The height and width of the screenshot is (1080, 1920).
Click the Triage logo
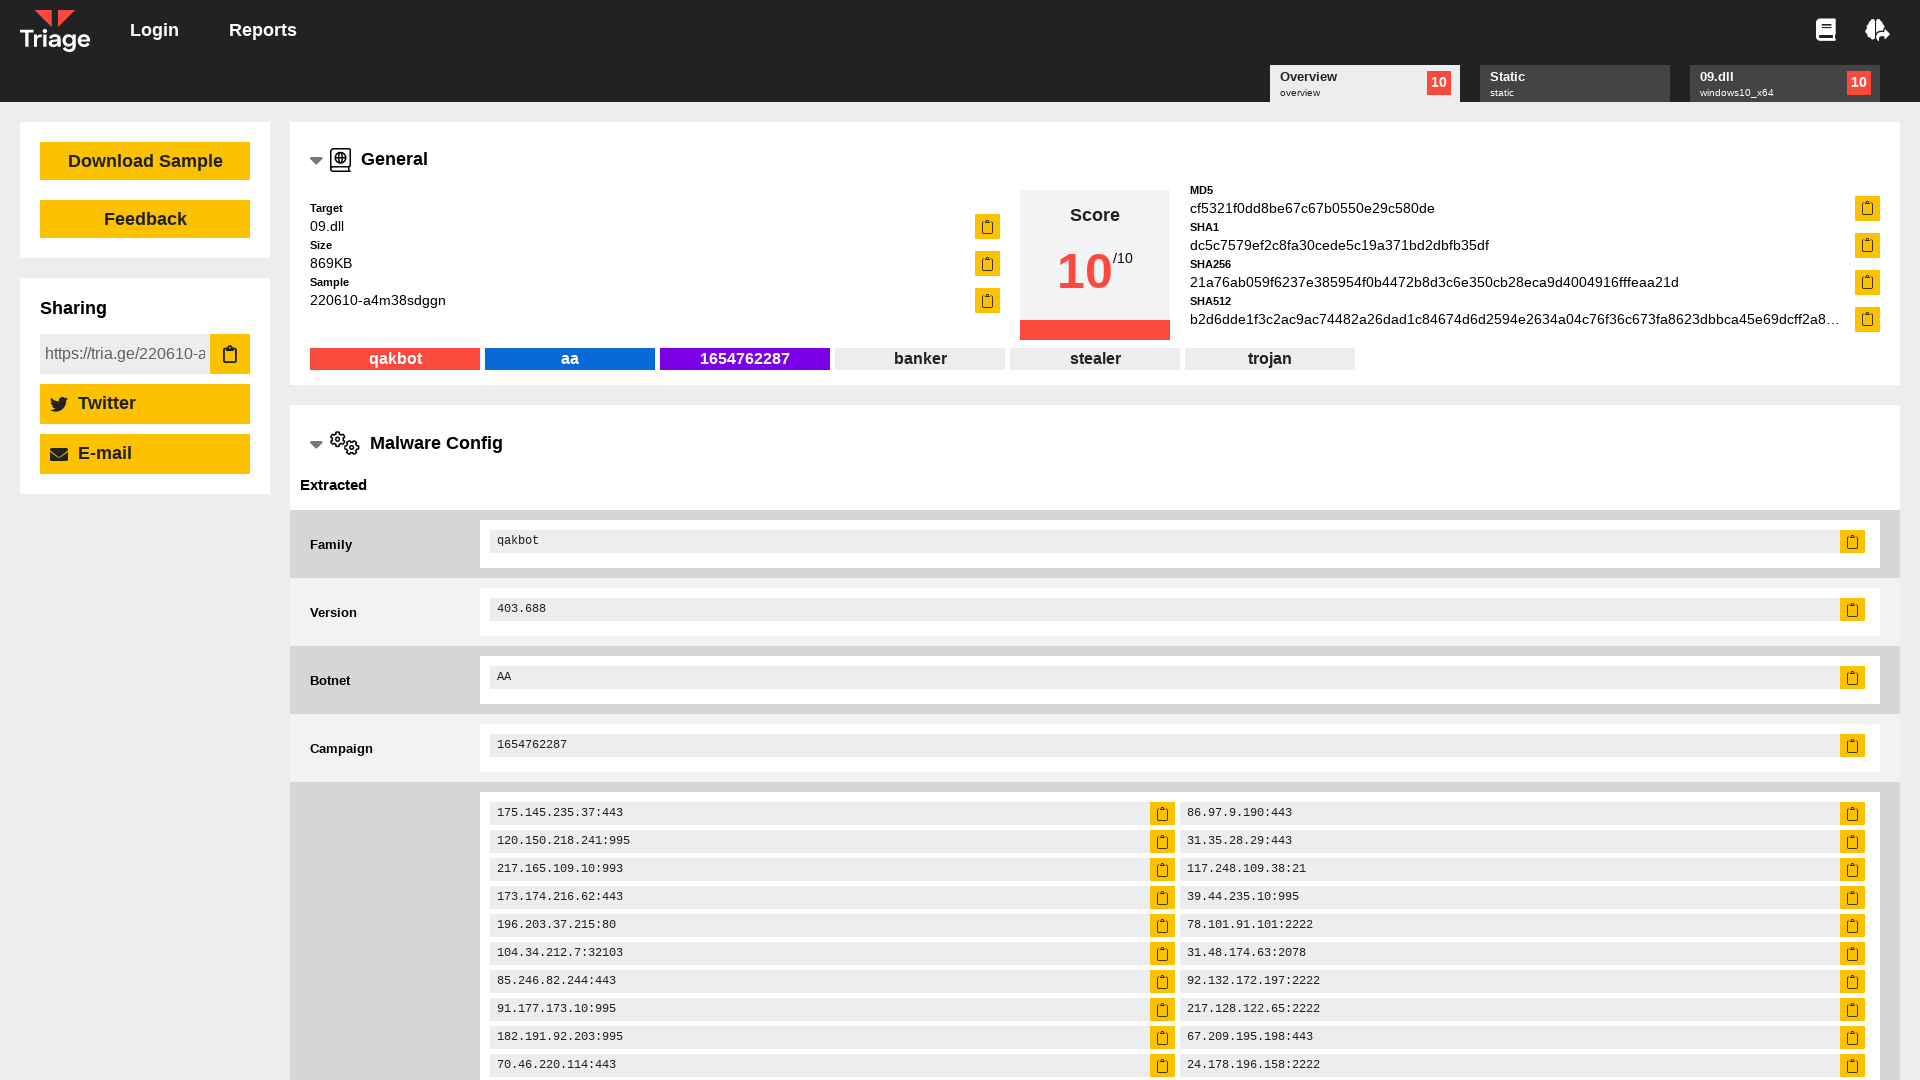click(x=55, y=29)
